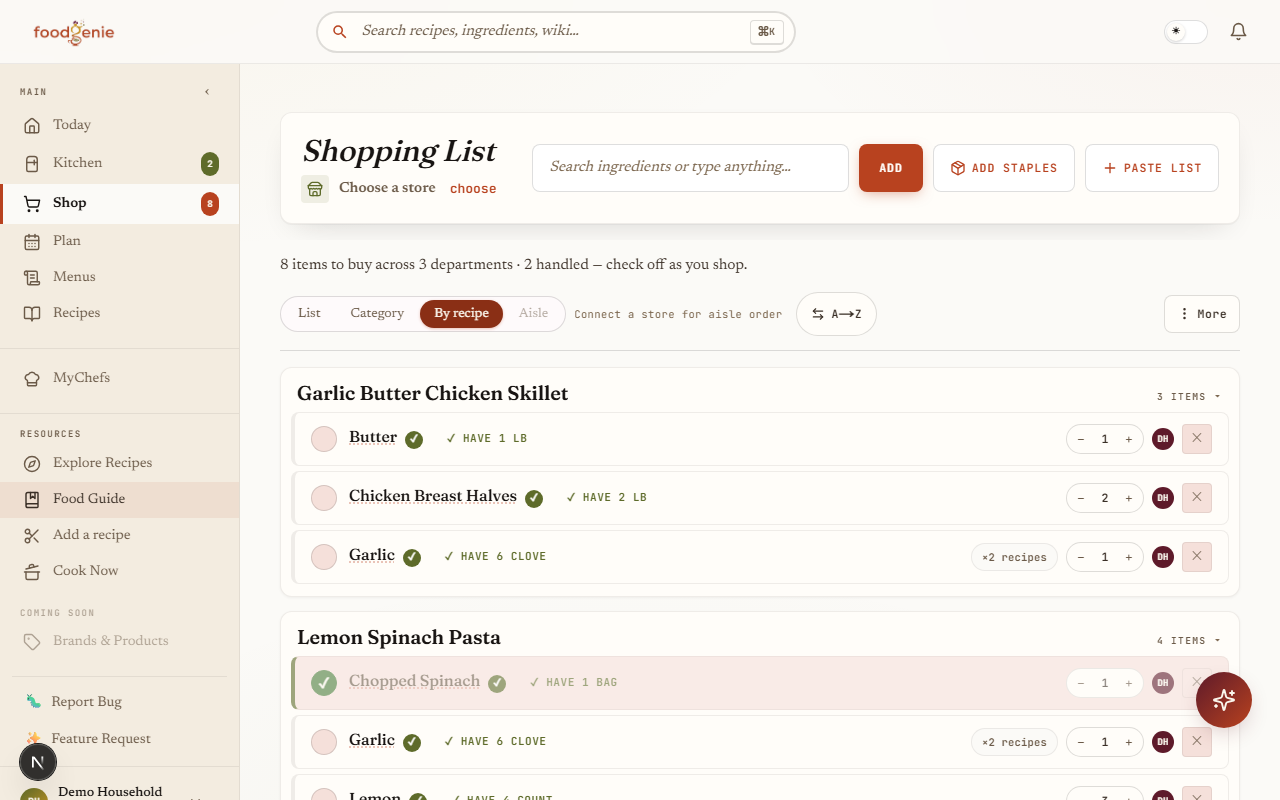Click the choose store link

coord(473,189)
